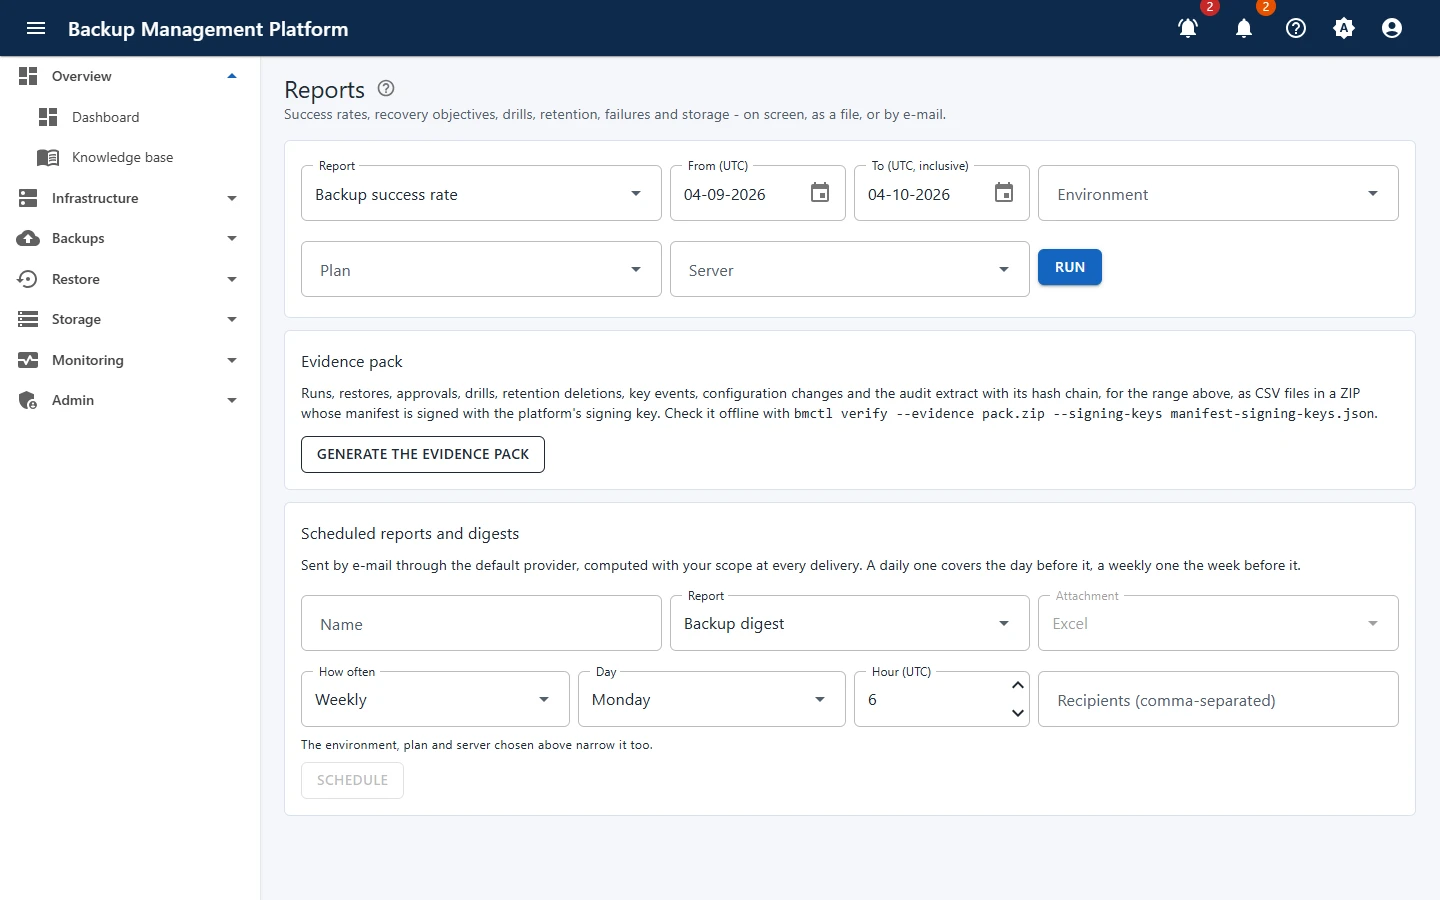Open the Knowledge base page

(130, 157)
